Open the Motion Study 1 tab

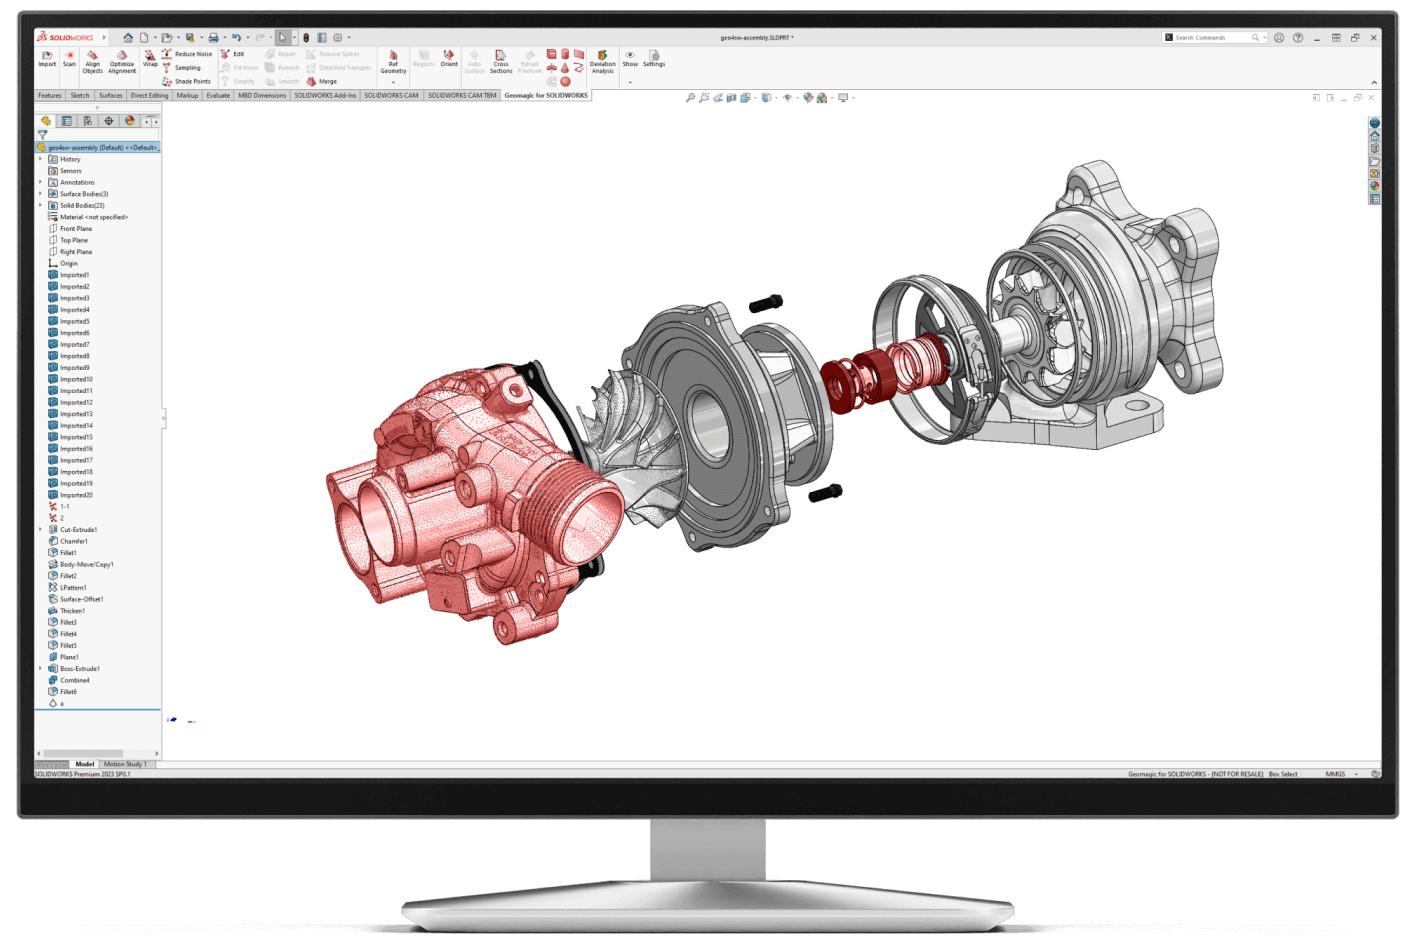(x=125, y=764)
